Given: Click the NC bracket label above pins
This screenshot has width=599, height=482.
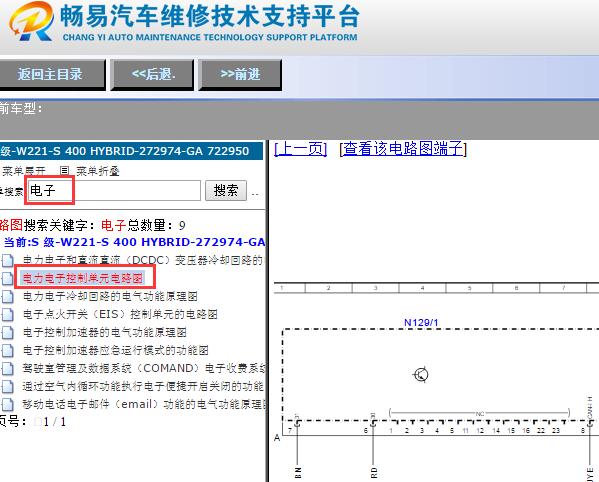Looking at the screenshot, I should (x=480, y=414).
